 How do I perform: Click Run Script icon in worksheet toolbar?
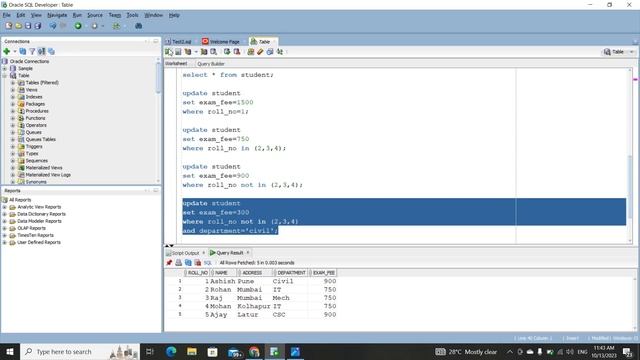(x=178, y=52)
